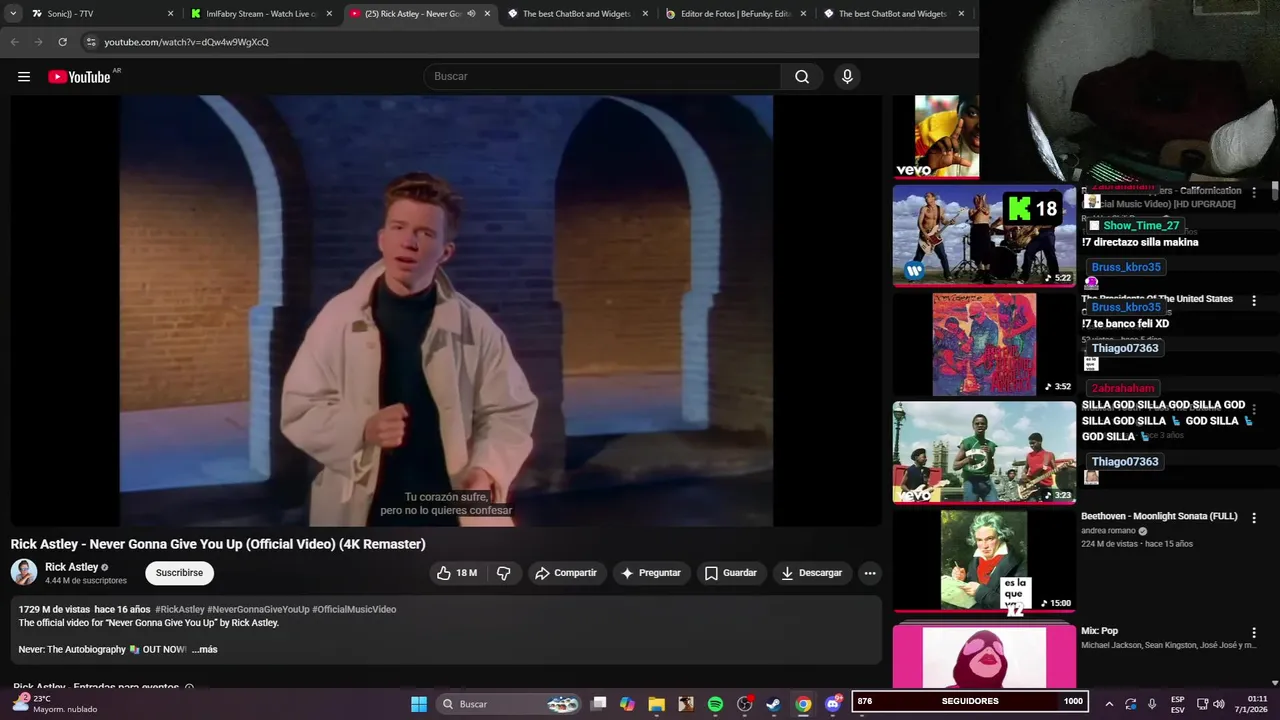Open the Rick Astley channel name link
Image resolution: width=1280 pixels, height=720 pixels.
tap(71, 567)
